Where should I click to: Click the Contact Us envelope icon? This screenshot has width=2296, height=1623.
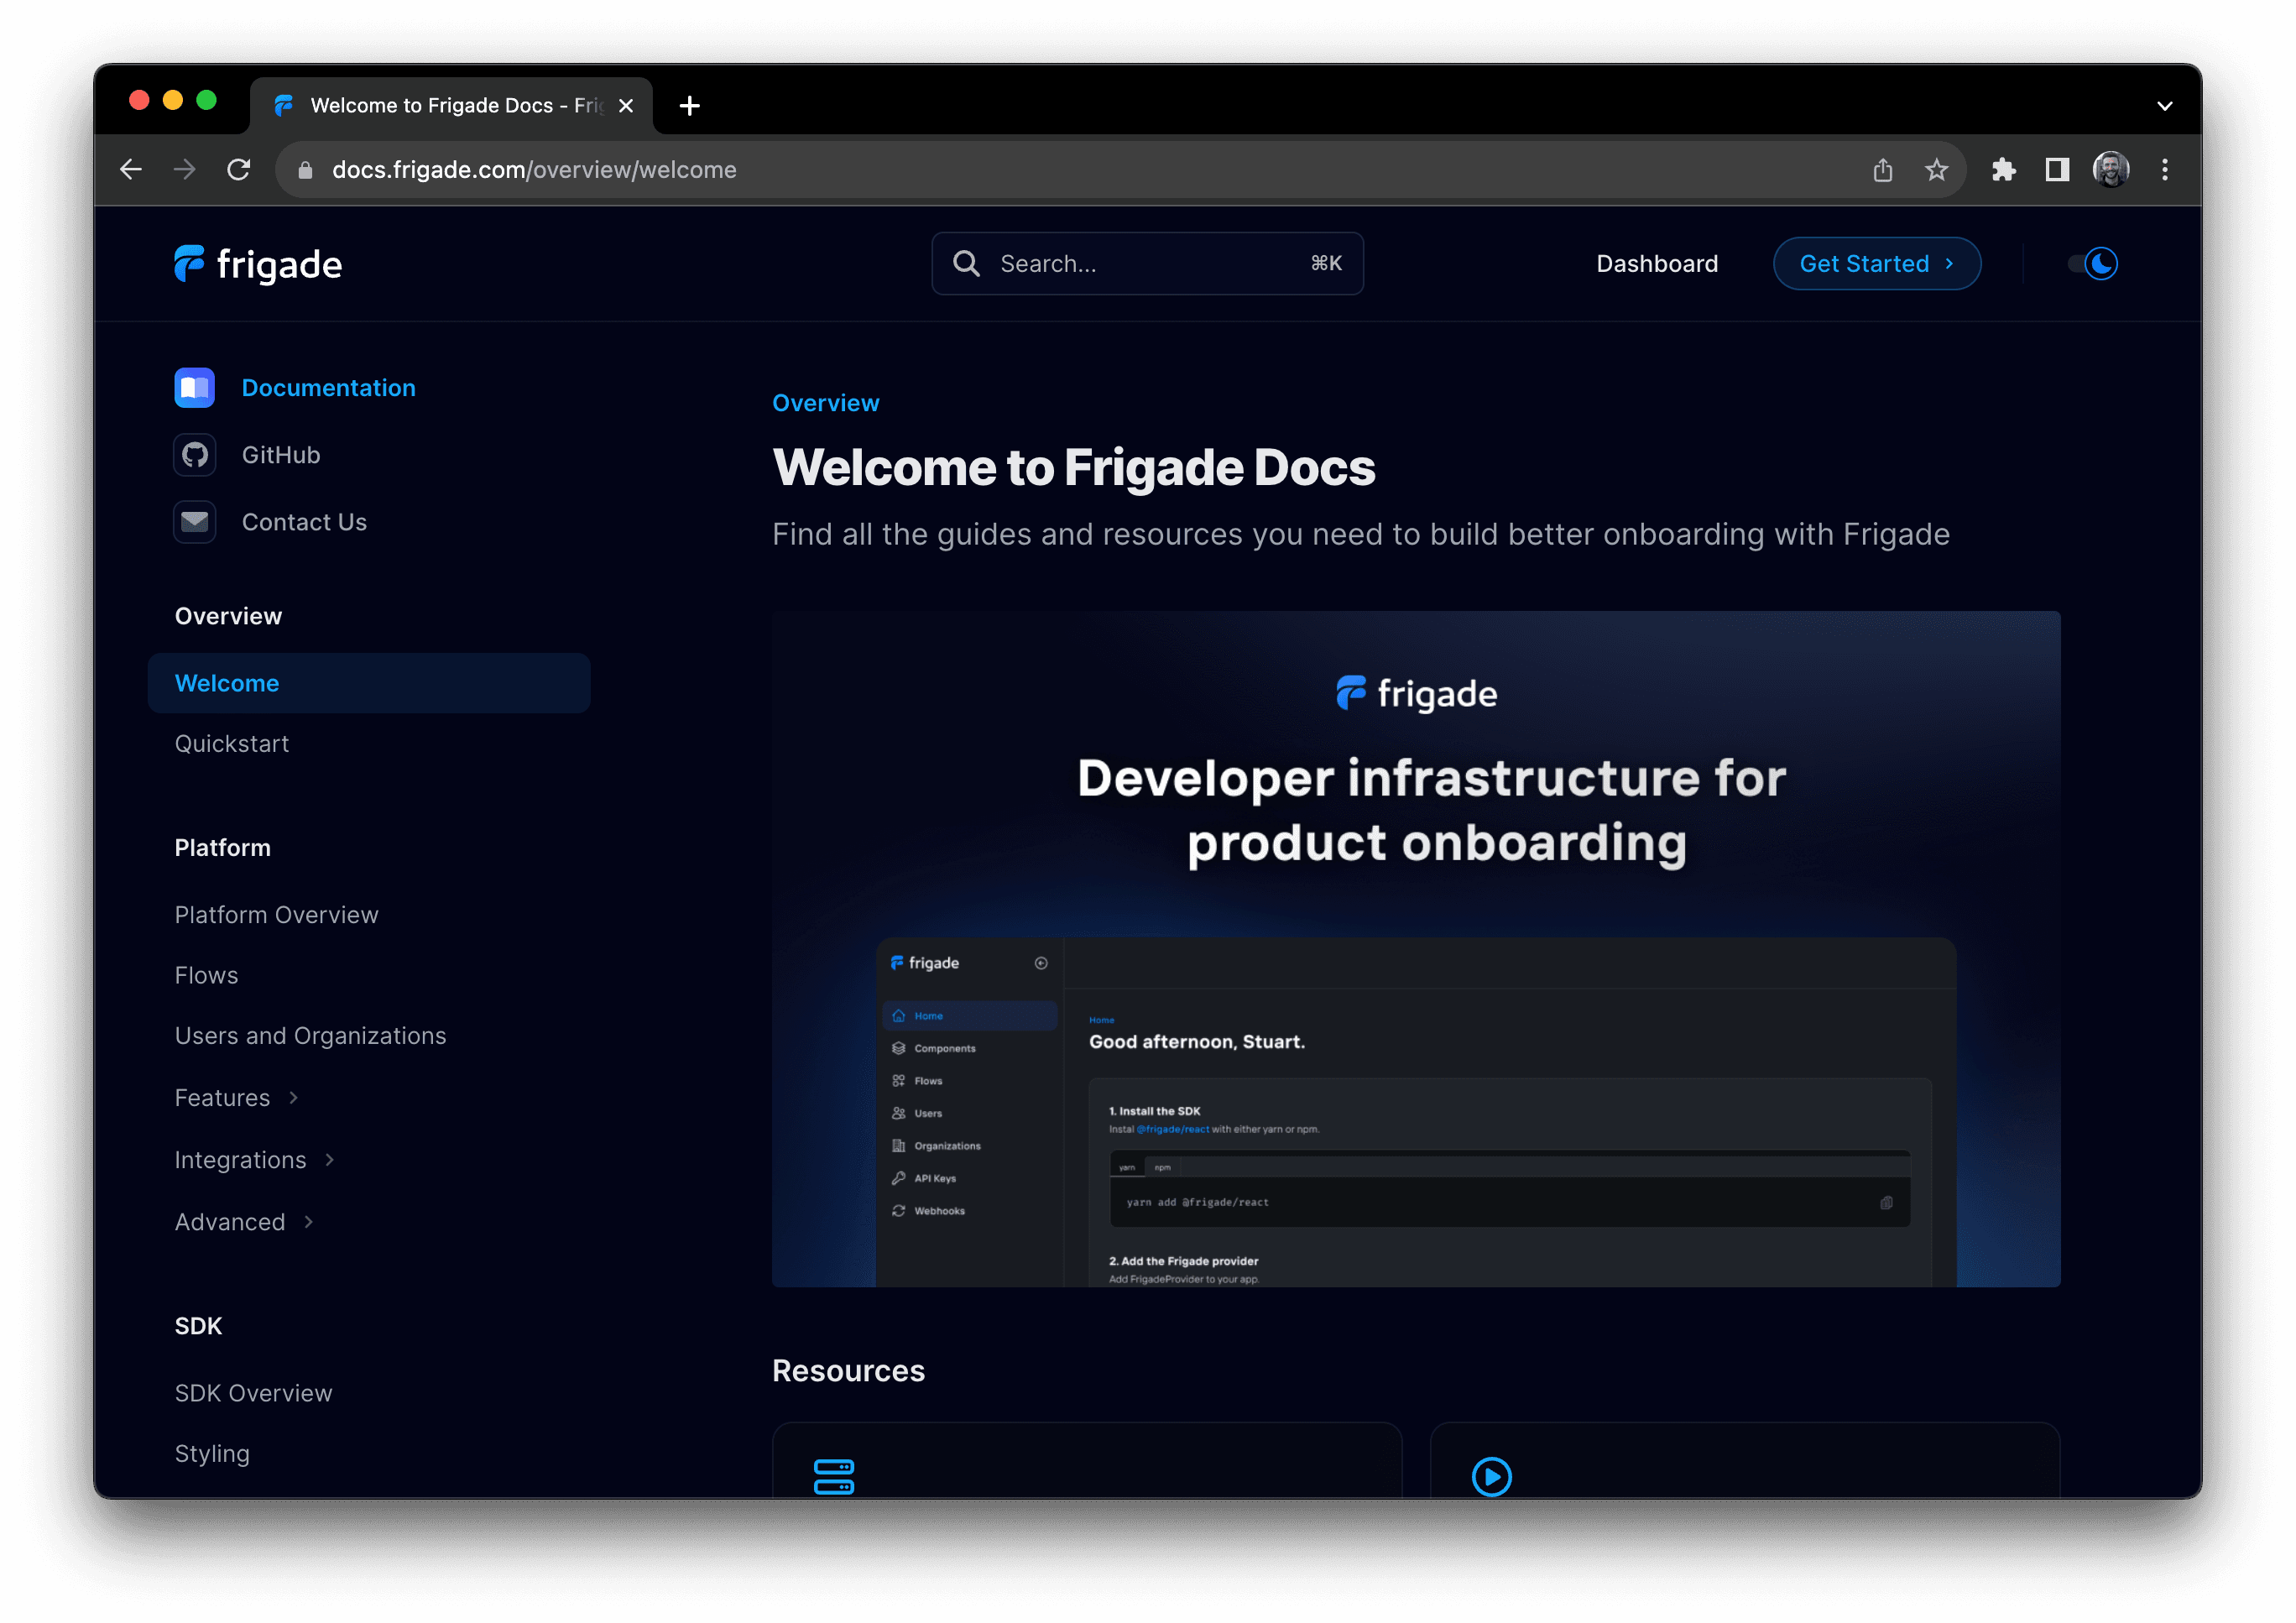pos(194,522)
